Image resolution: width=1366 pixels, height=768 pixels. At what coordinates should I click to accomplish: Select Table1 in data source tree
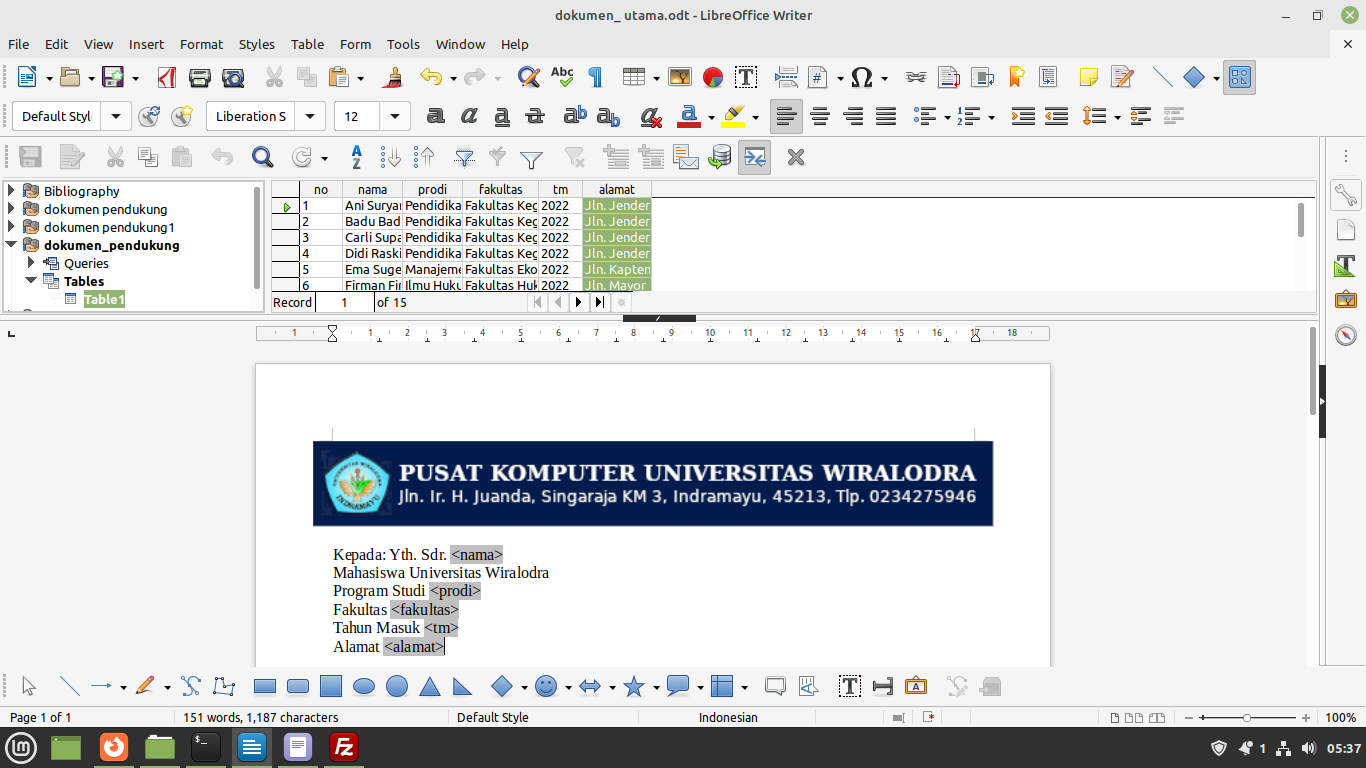coord(104,299)
